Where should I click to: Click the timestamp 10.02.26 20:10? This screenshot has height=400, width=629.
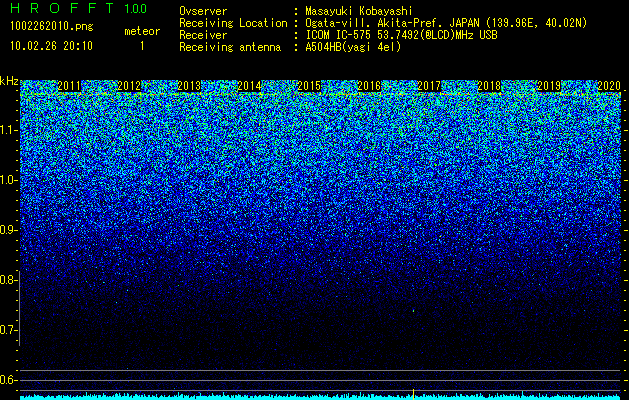pyautogui.click(x=51, y=46)
